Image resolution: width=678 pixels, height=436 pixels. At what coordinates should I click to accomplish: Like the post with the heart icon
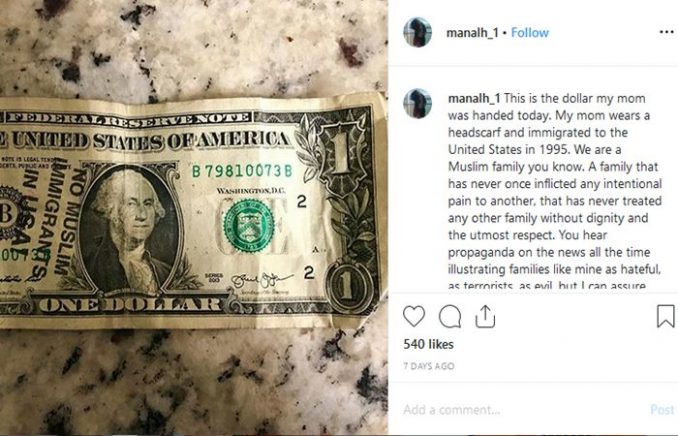point(414,316)
